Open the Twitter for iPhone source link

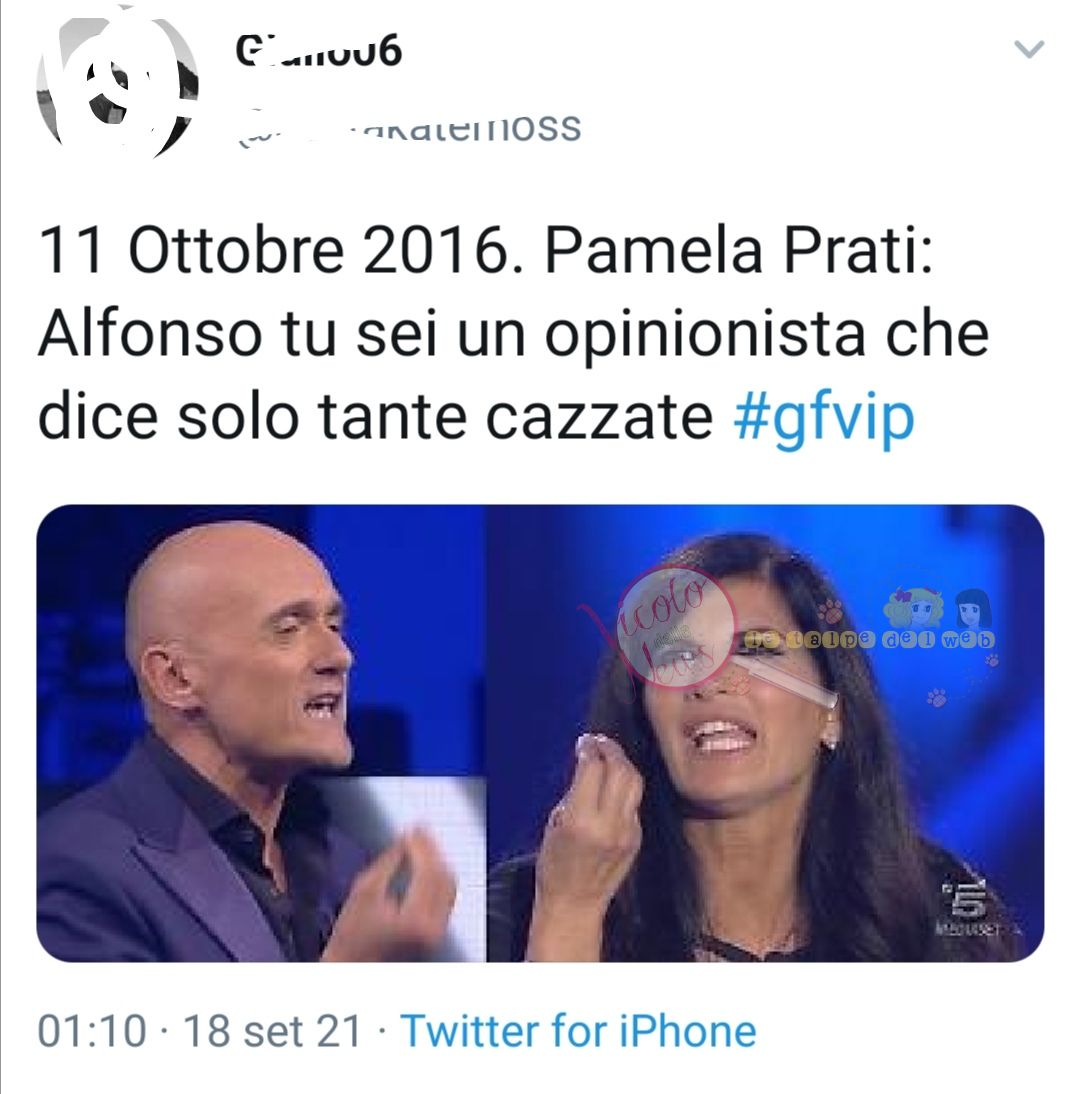click(x=578, y=1031)
